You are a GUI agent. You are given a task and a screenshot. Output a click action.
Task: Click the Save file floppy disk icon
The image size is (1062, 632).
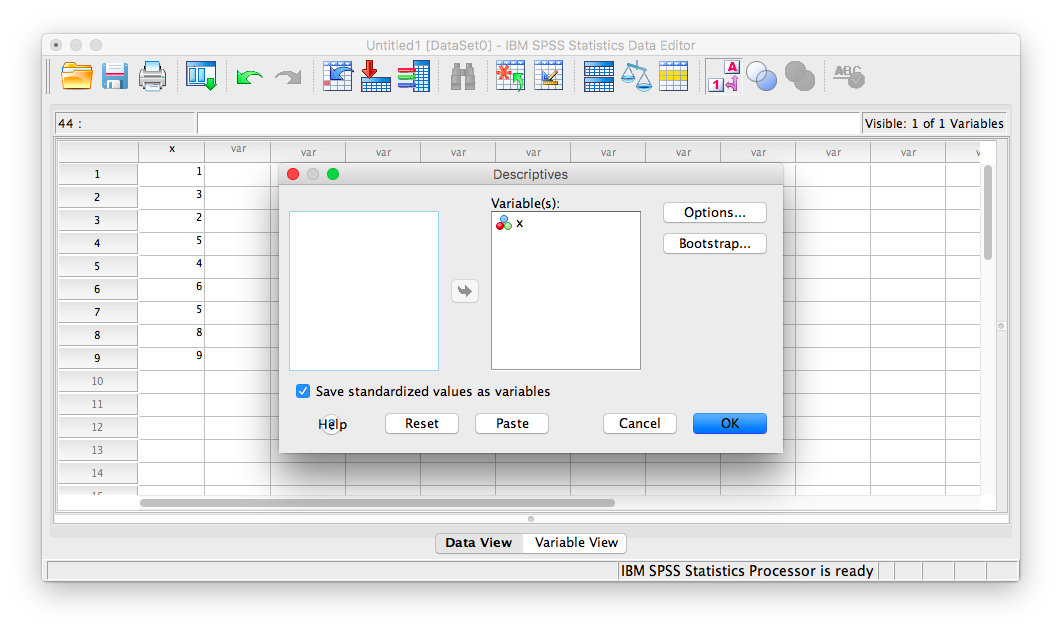[114, 76]
